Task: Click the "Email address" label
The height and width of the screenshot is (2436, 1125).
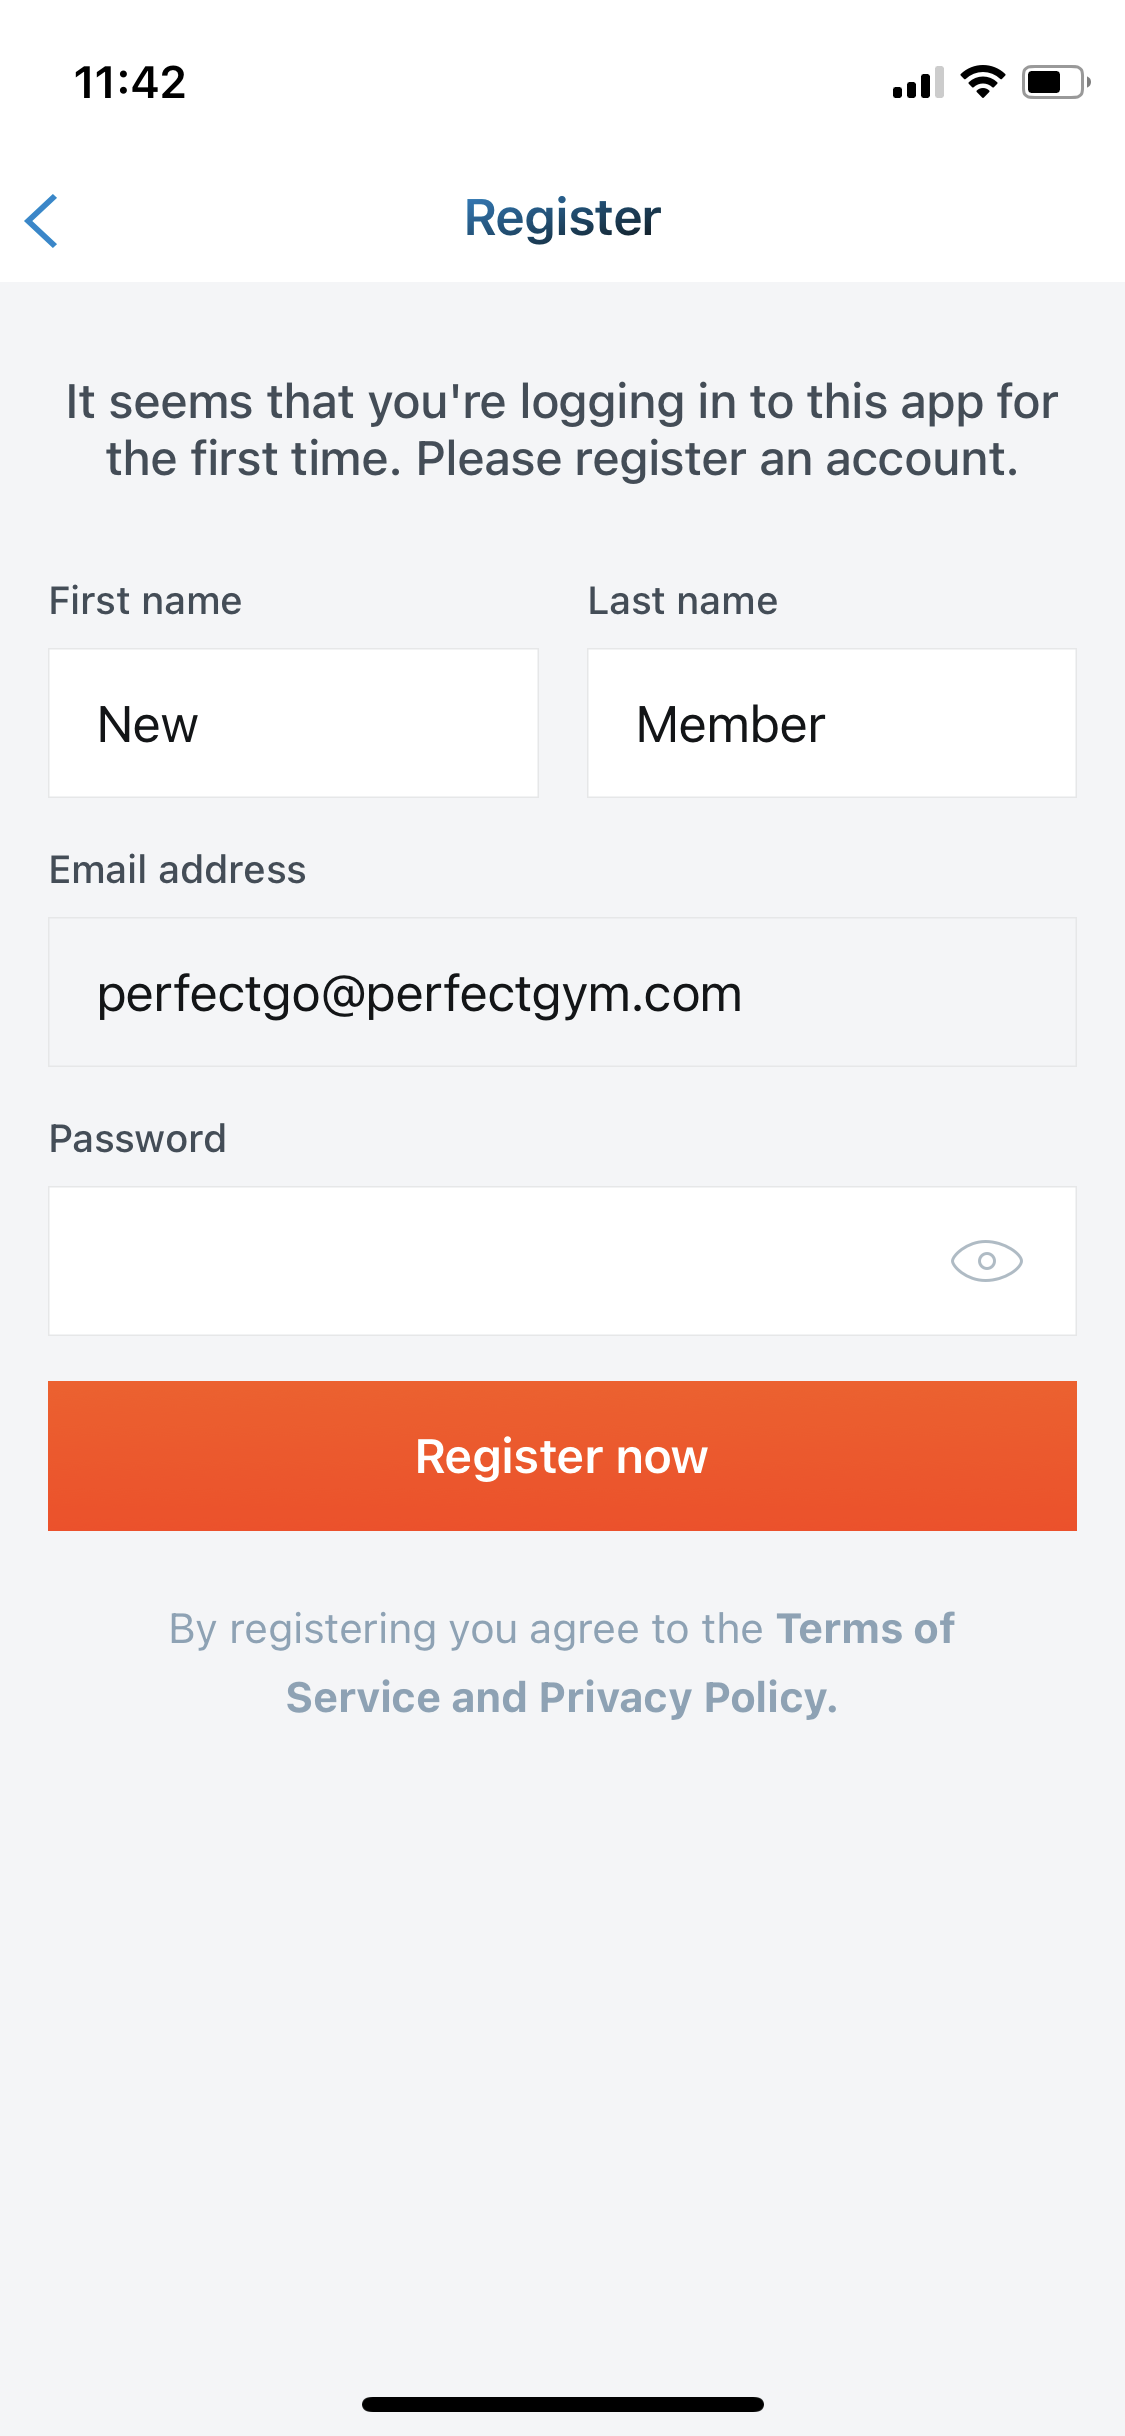Action: tap(178, 870)
